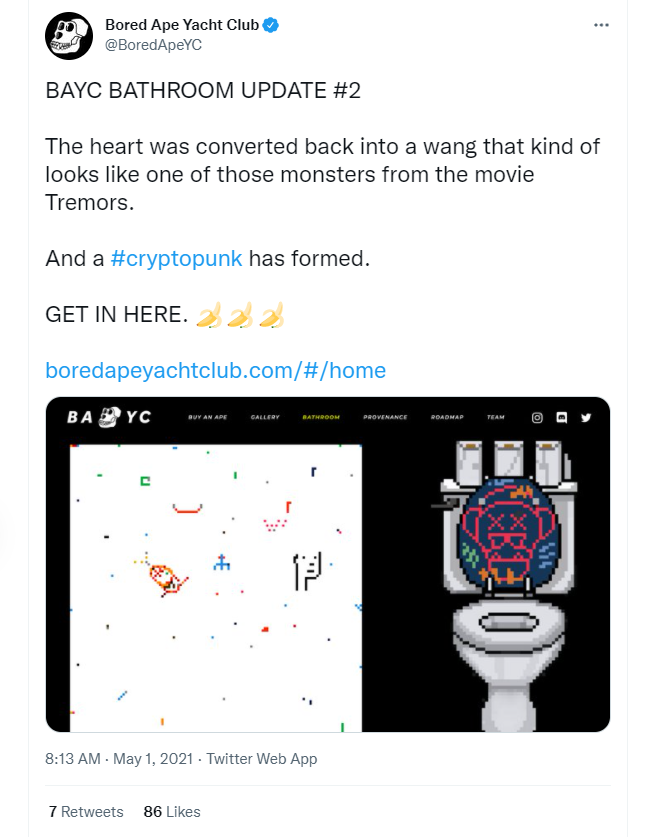645x837 pixels.
Task: Click the banana emojis in tweet
Action: coord(240,316)
